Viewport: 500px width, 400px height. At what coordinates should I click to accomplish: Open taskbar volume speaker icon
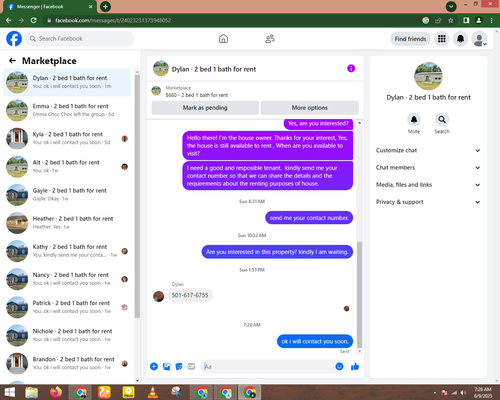point(463,393)
